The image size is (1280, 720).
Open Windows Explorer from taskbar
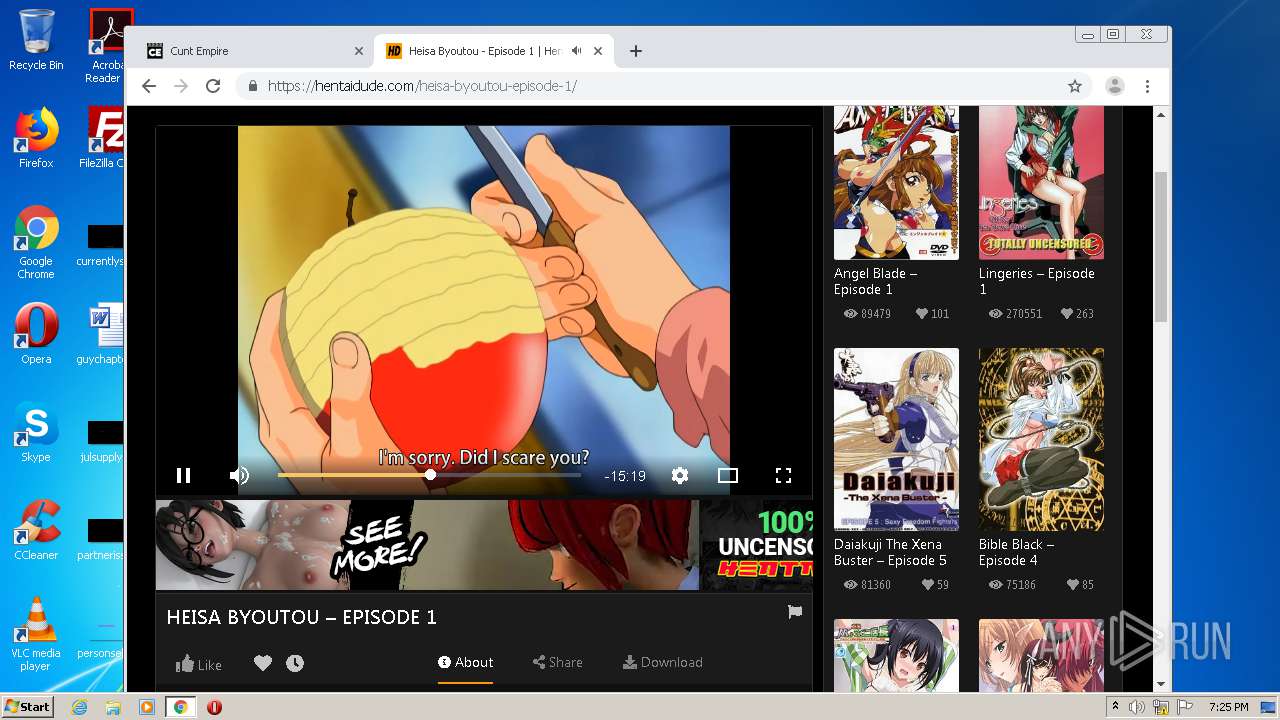click(x=113, y=707)
